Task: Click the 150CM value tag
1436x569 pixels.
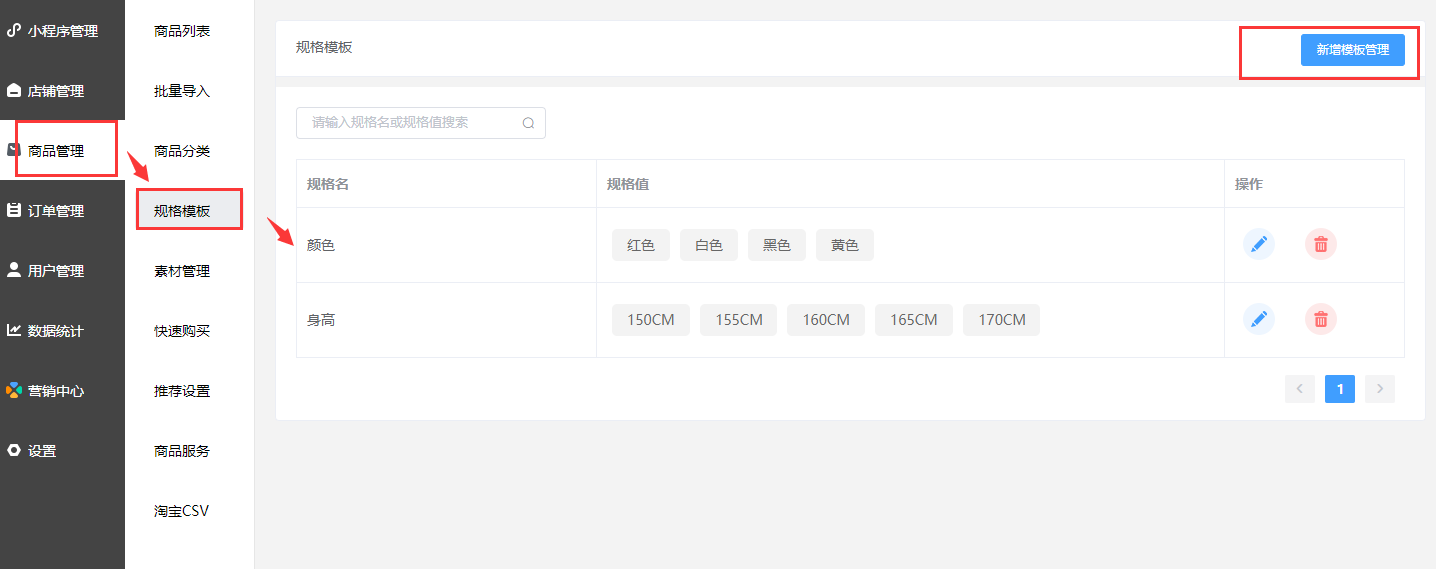Action: [651, 320]
